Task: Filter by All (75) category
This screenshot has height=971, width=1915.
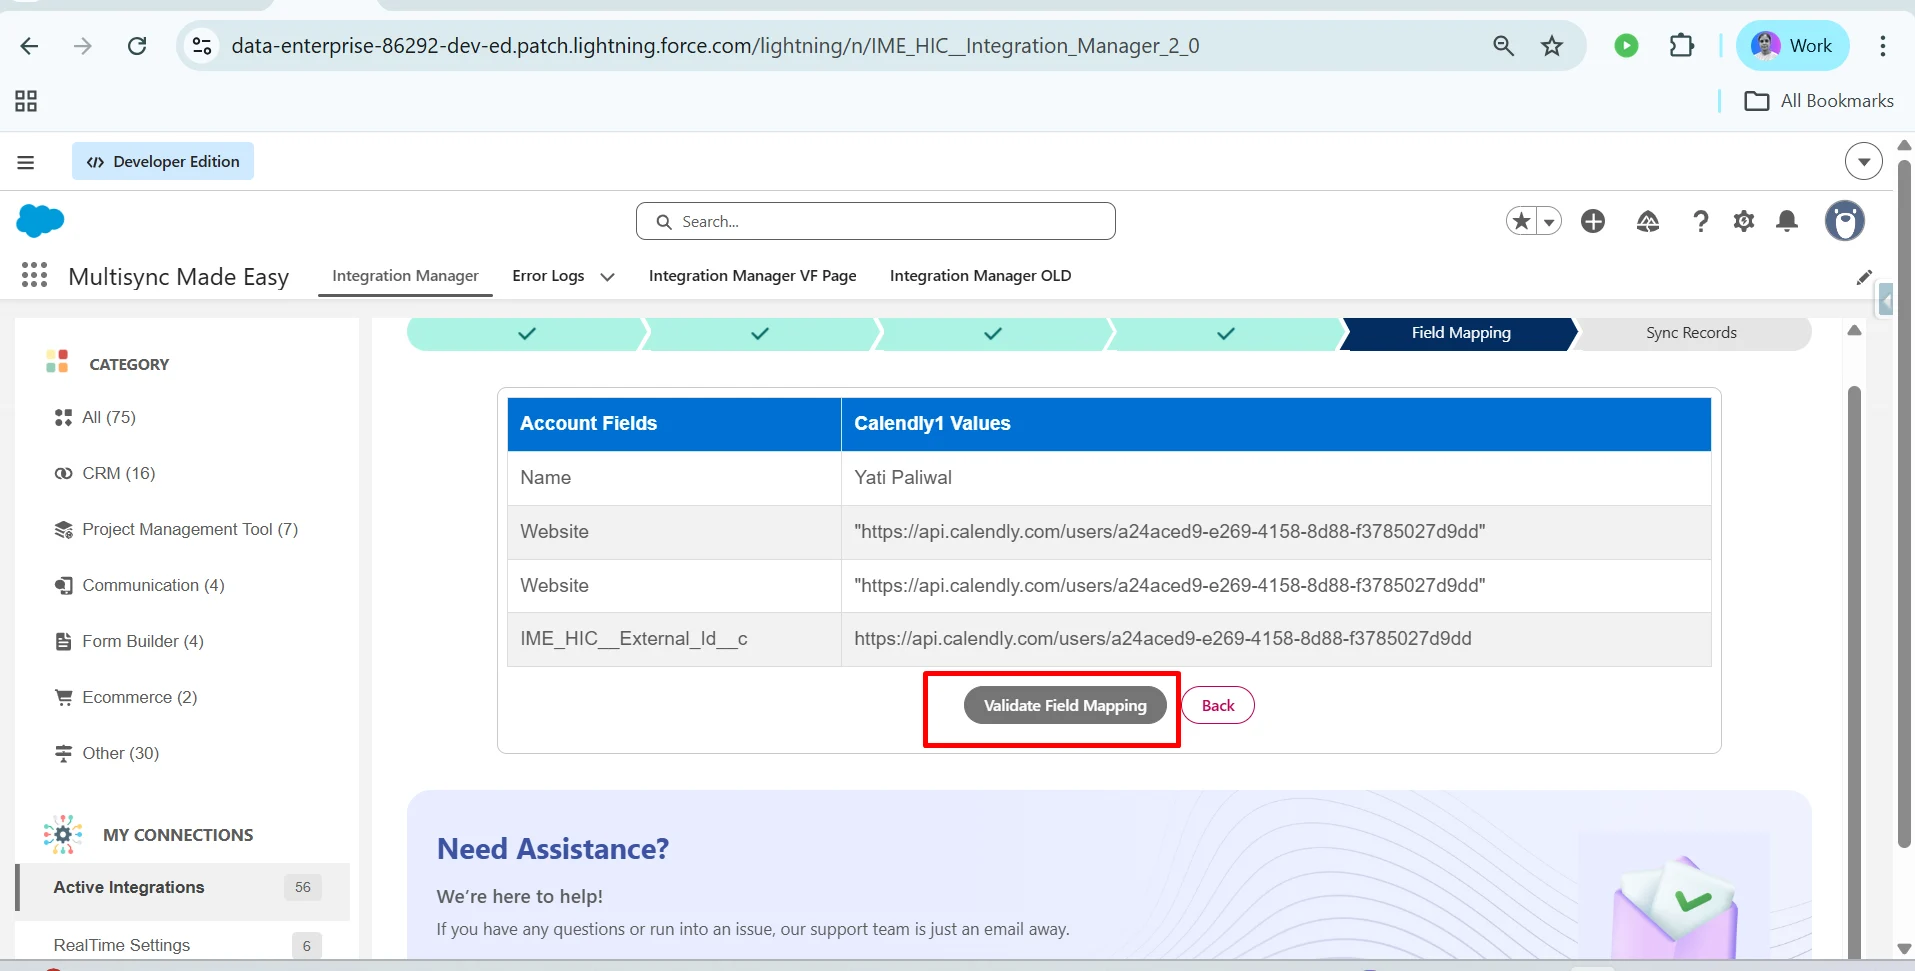Action: tap(108, 417)
